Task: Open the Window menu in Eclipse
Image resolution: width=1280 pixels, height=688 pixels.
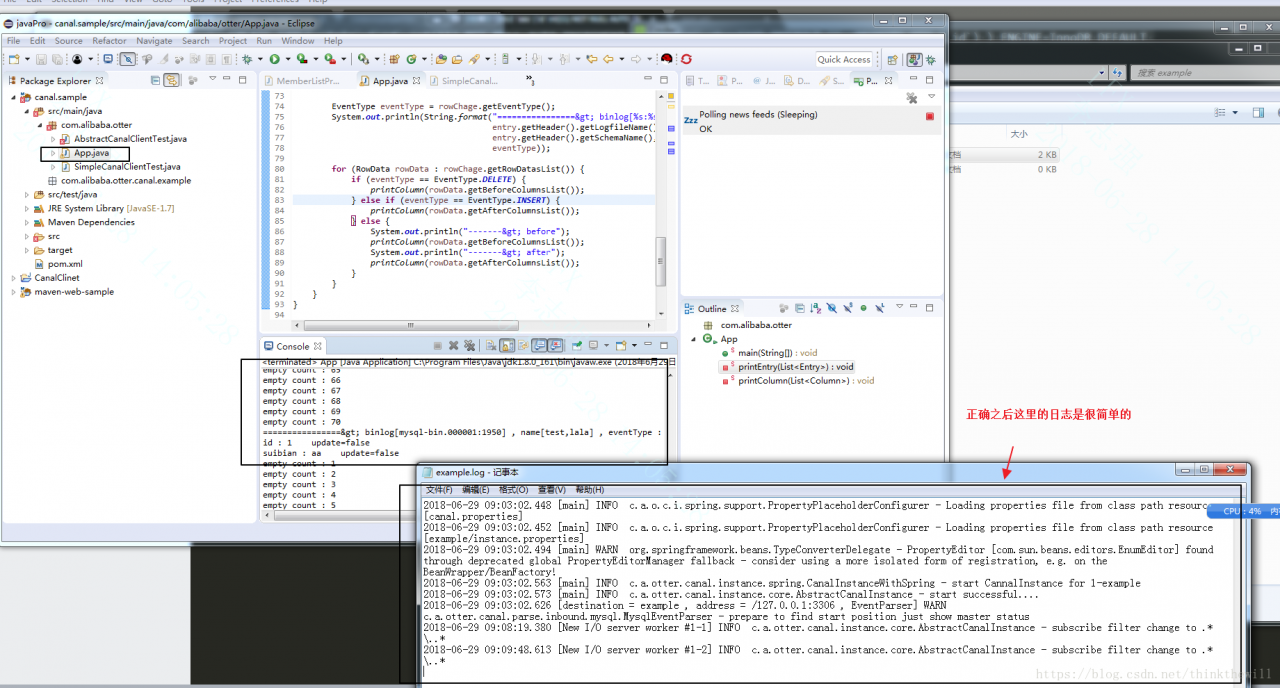Action: pos(298,41)
